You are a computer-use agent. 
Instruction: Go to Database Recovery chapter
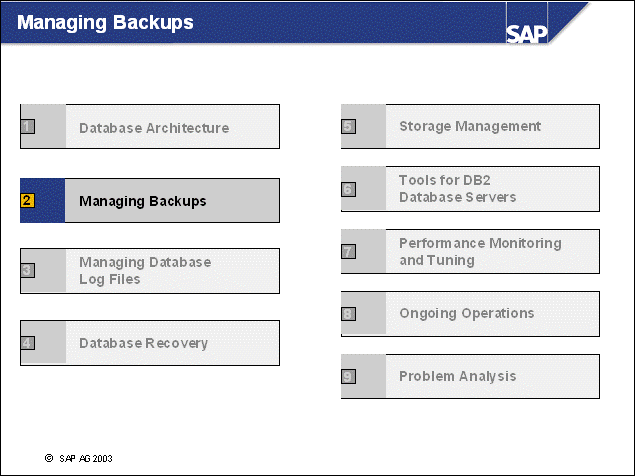[143, 343]
